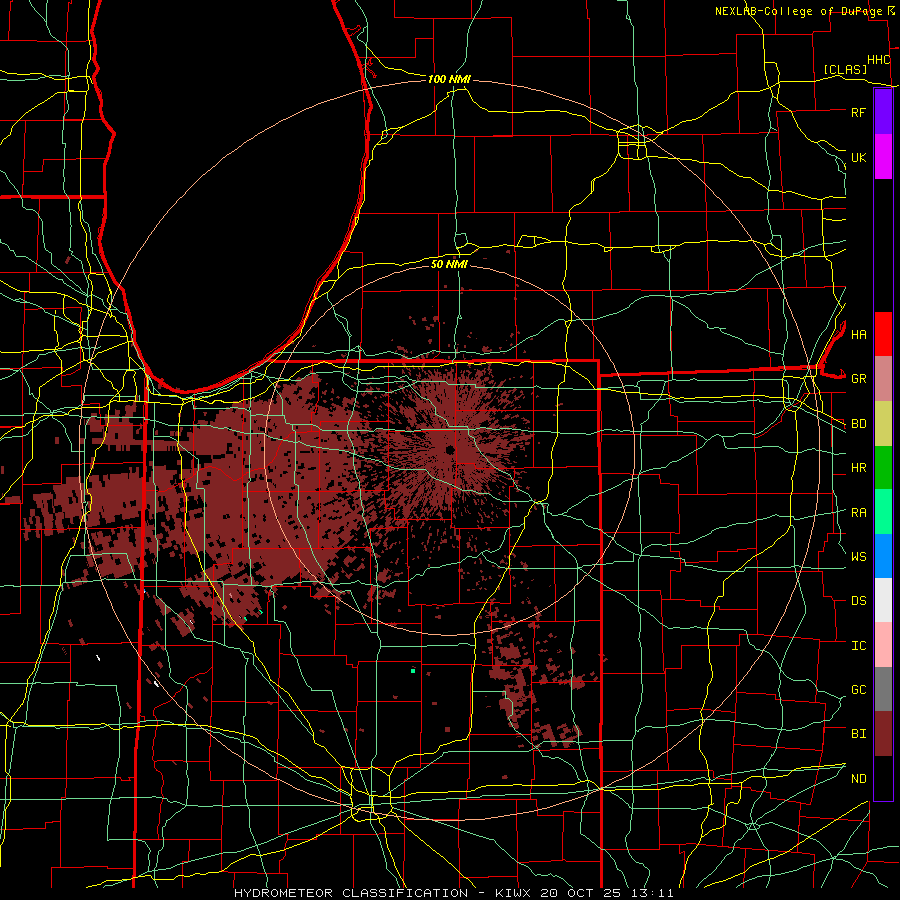This screenshot has height=900, width=900.
Task: Click the RF purple color swatch
Action: coord(883,112)
